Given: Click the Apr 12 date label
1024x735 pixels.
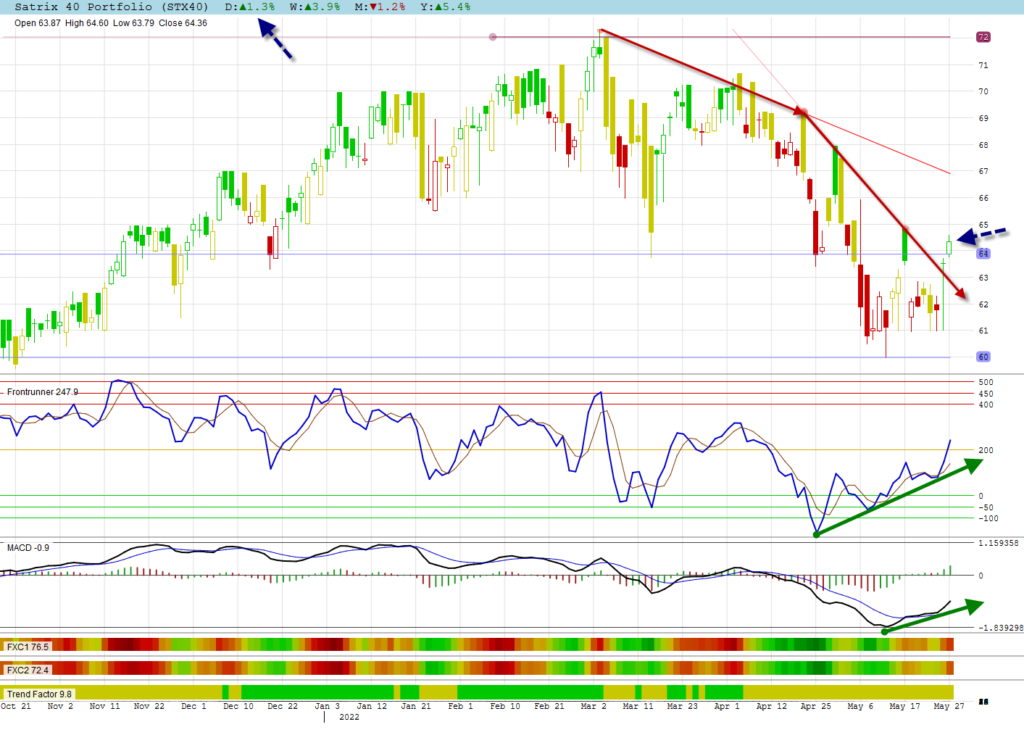Looking at the screenshot, I should (x=771, y=706).
